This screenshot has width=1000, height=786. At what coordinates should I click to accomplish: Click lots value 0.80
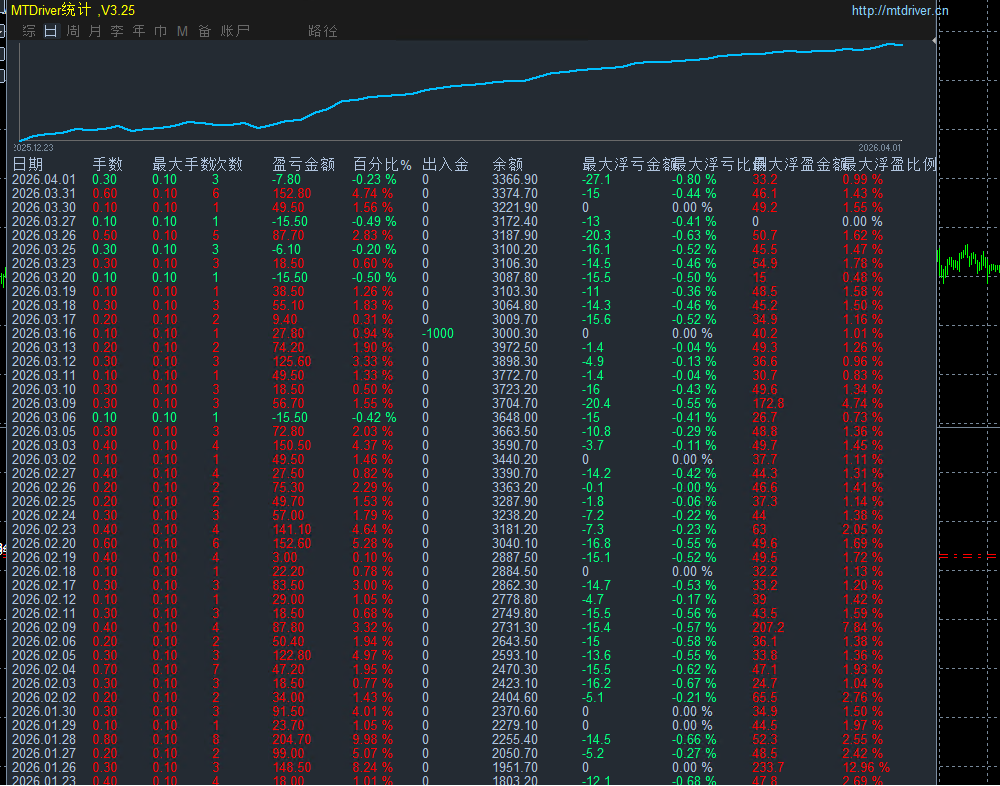pos(105,739)
